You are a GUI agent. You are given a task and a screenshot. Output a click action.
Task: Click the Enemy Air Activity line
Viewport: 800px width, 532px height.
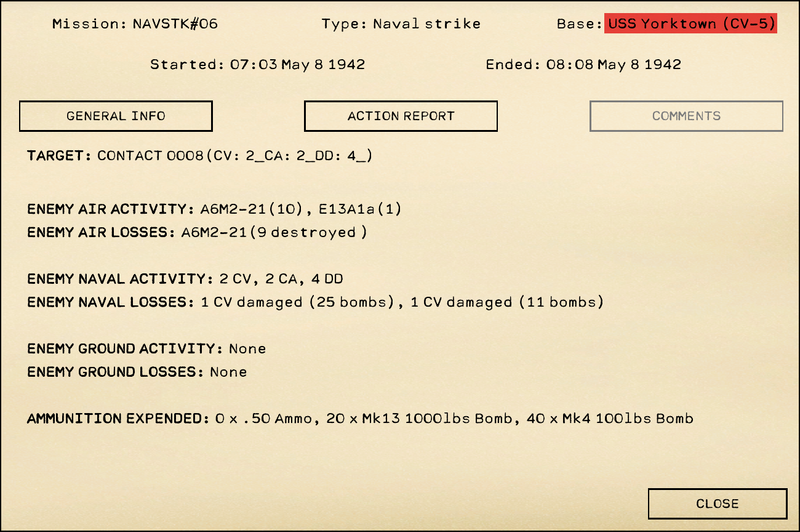pos(214,209)
